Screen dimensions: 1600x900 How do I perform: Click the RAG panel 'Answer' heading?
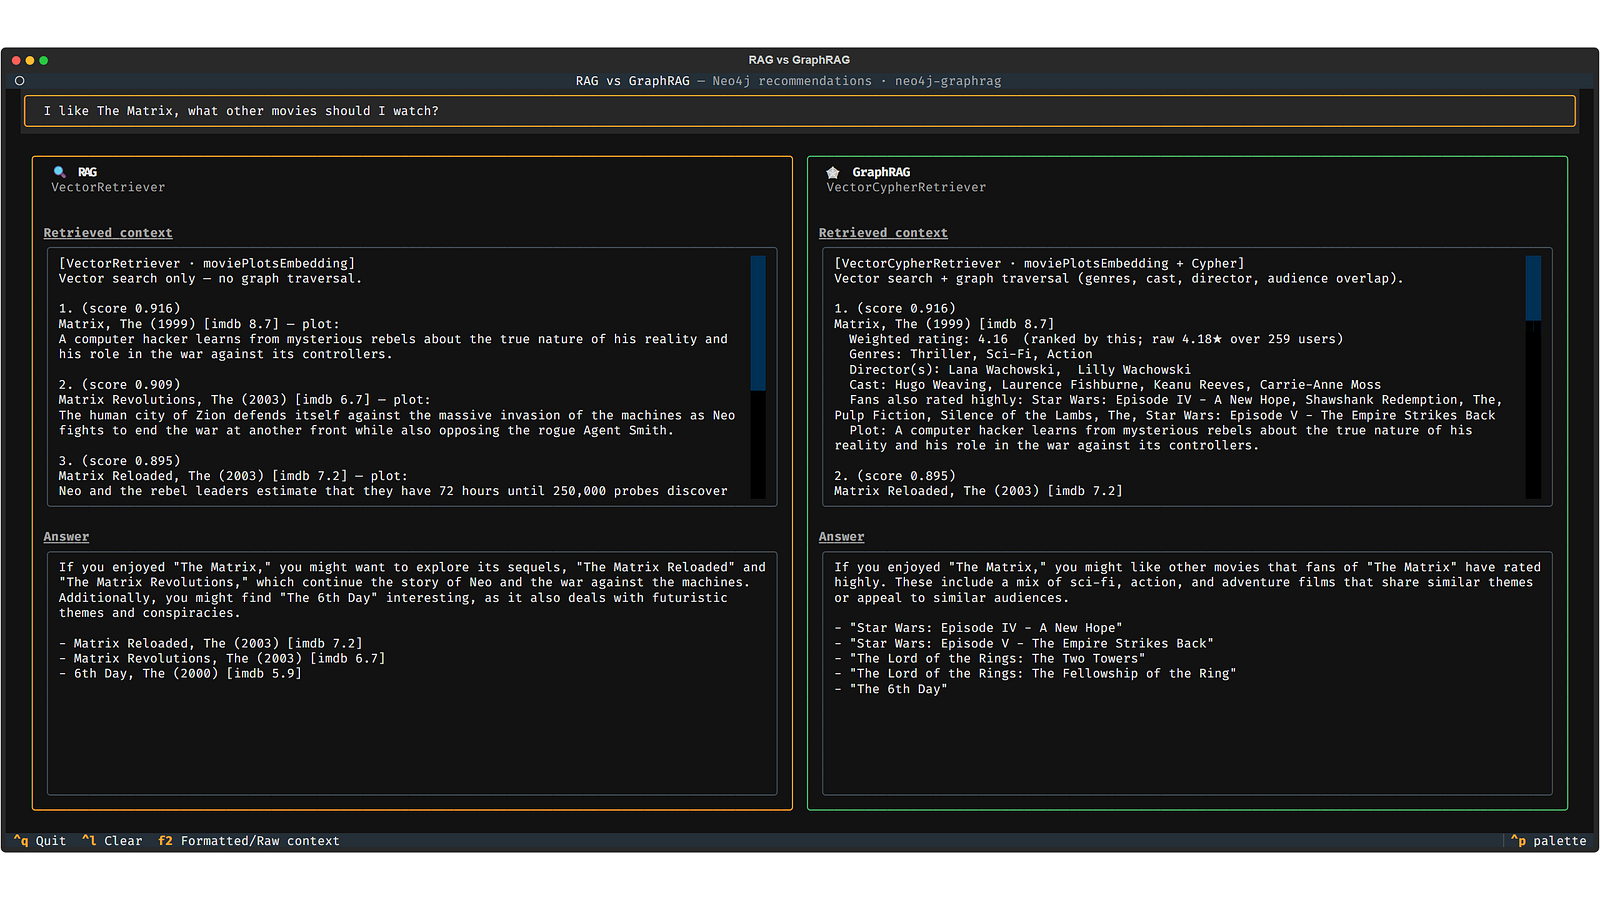(66, 537)
